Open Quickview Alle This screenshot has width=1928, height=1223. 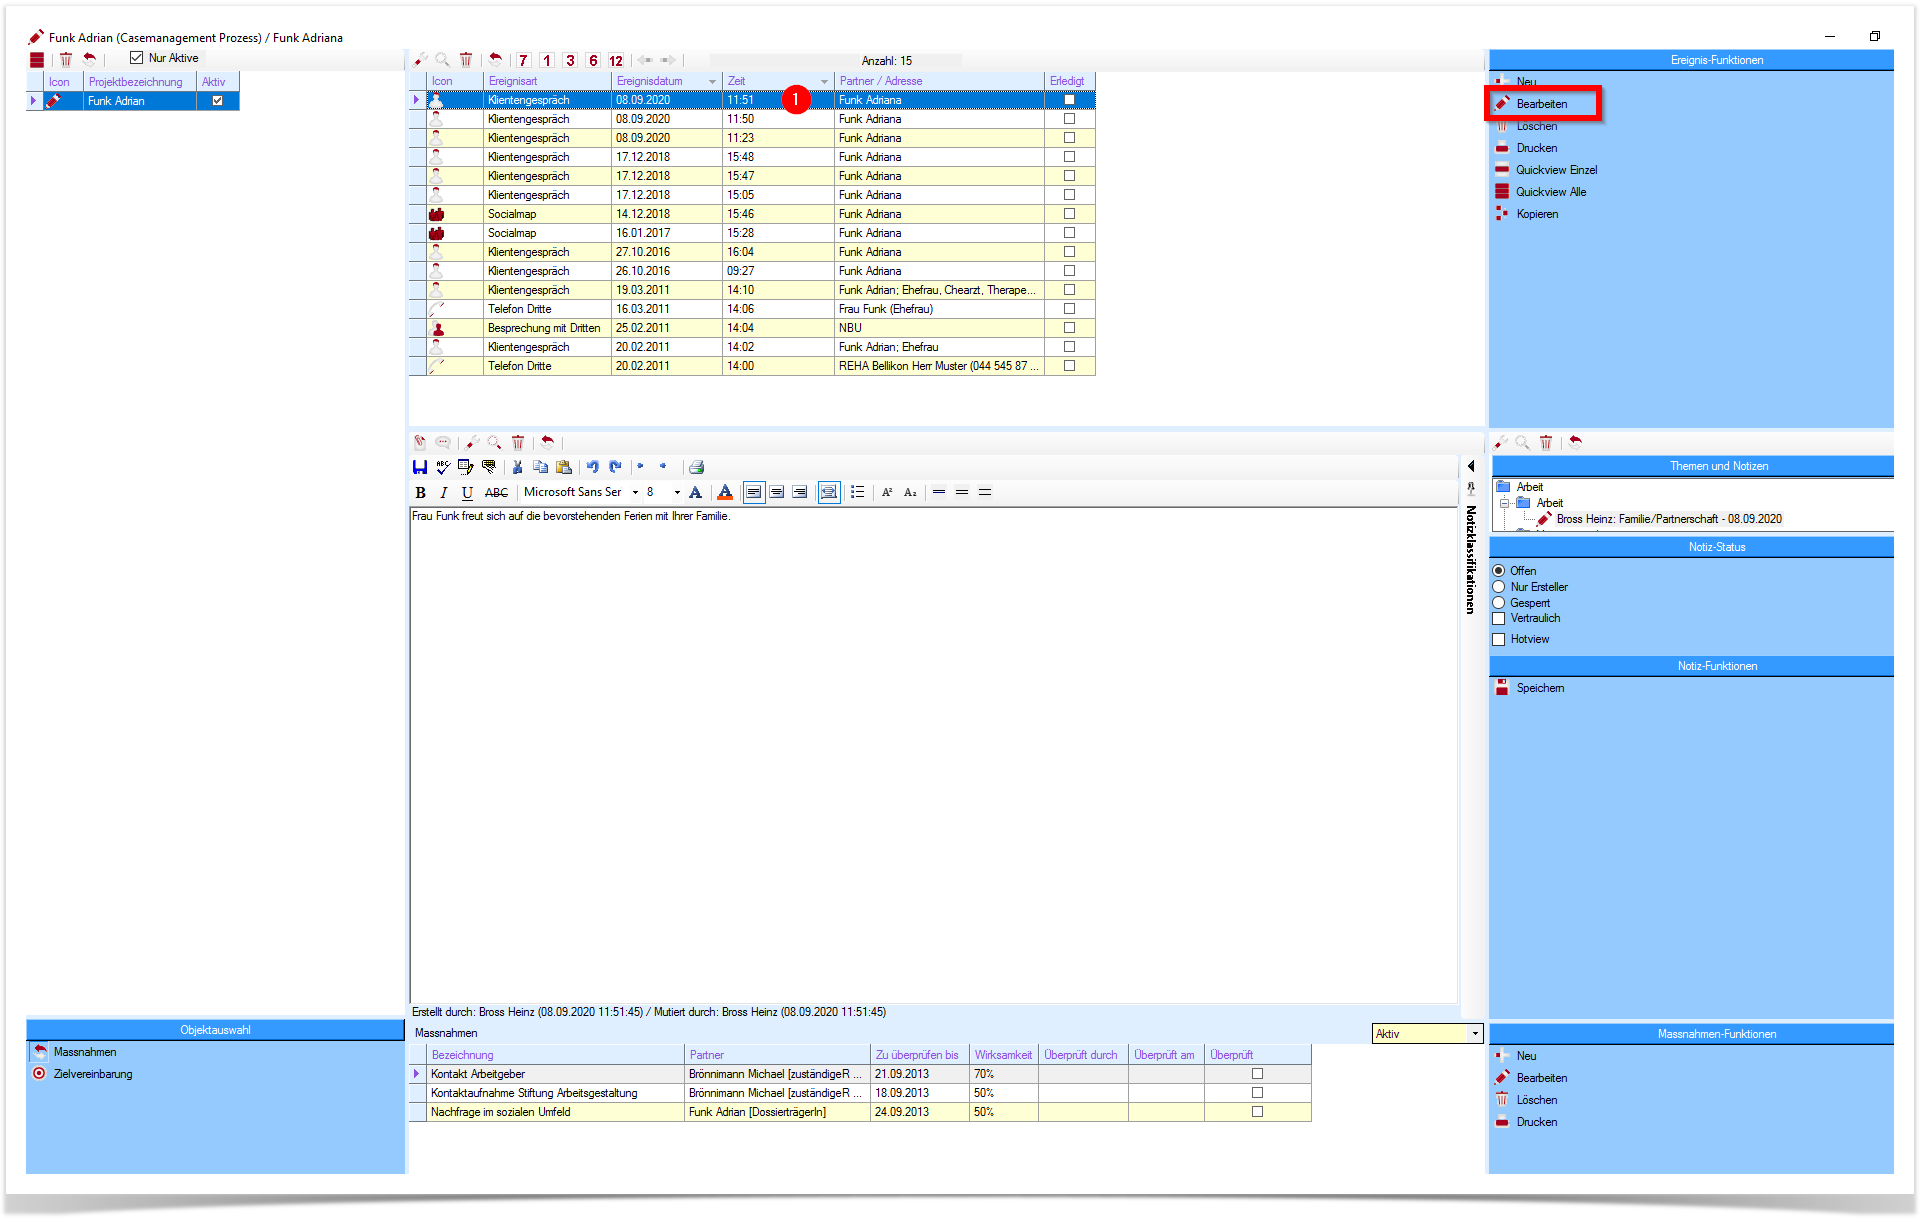1551,192
